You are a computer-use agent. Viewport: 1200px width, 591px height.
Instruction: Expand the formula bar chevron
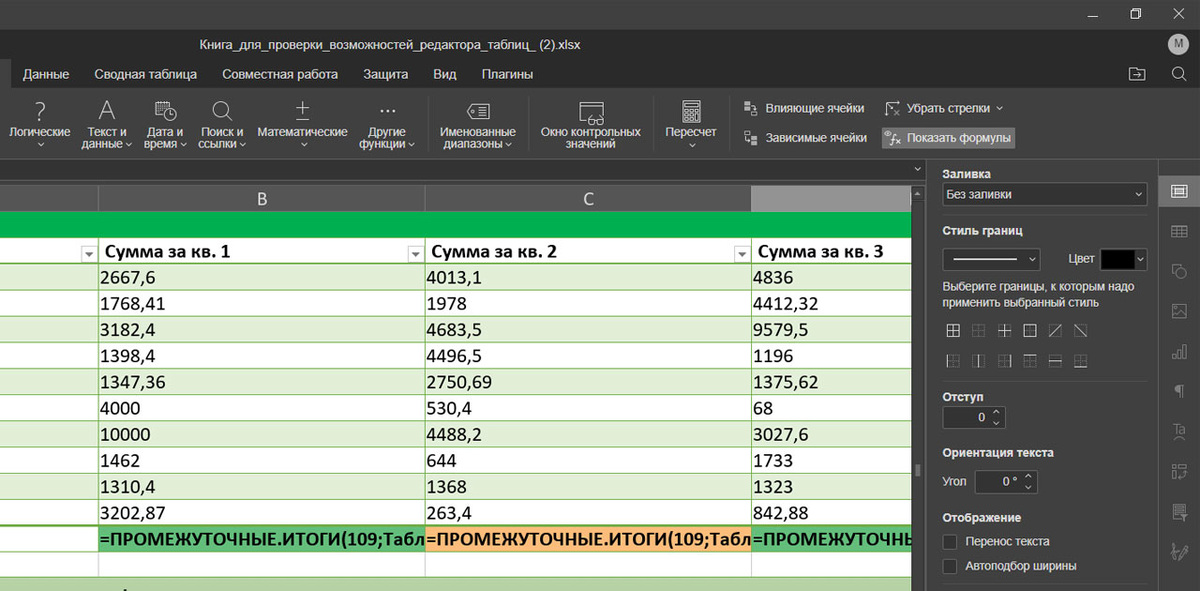click(917, 169)
